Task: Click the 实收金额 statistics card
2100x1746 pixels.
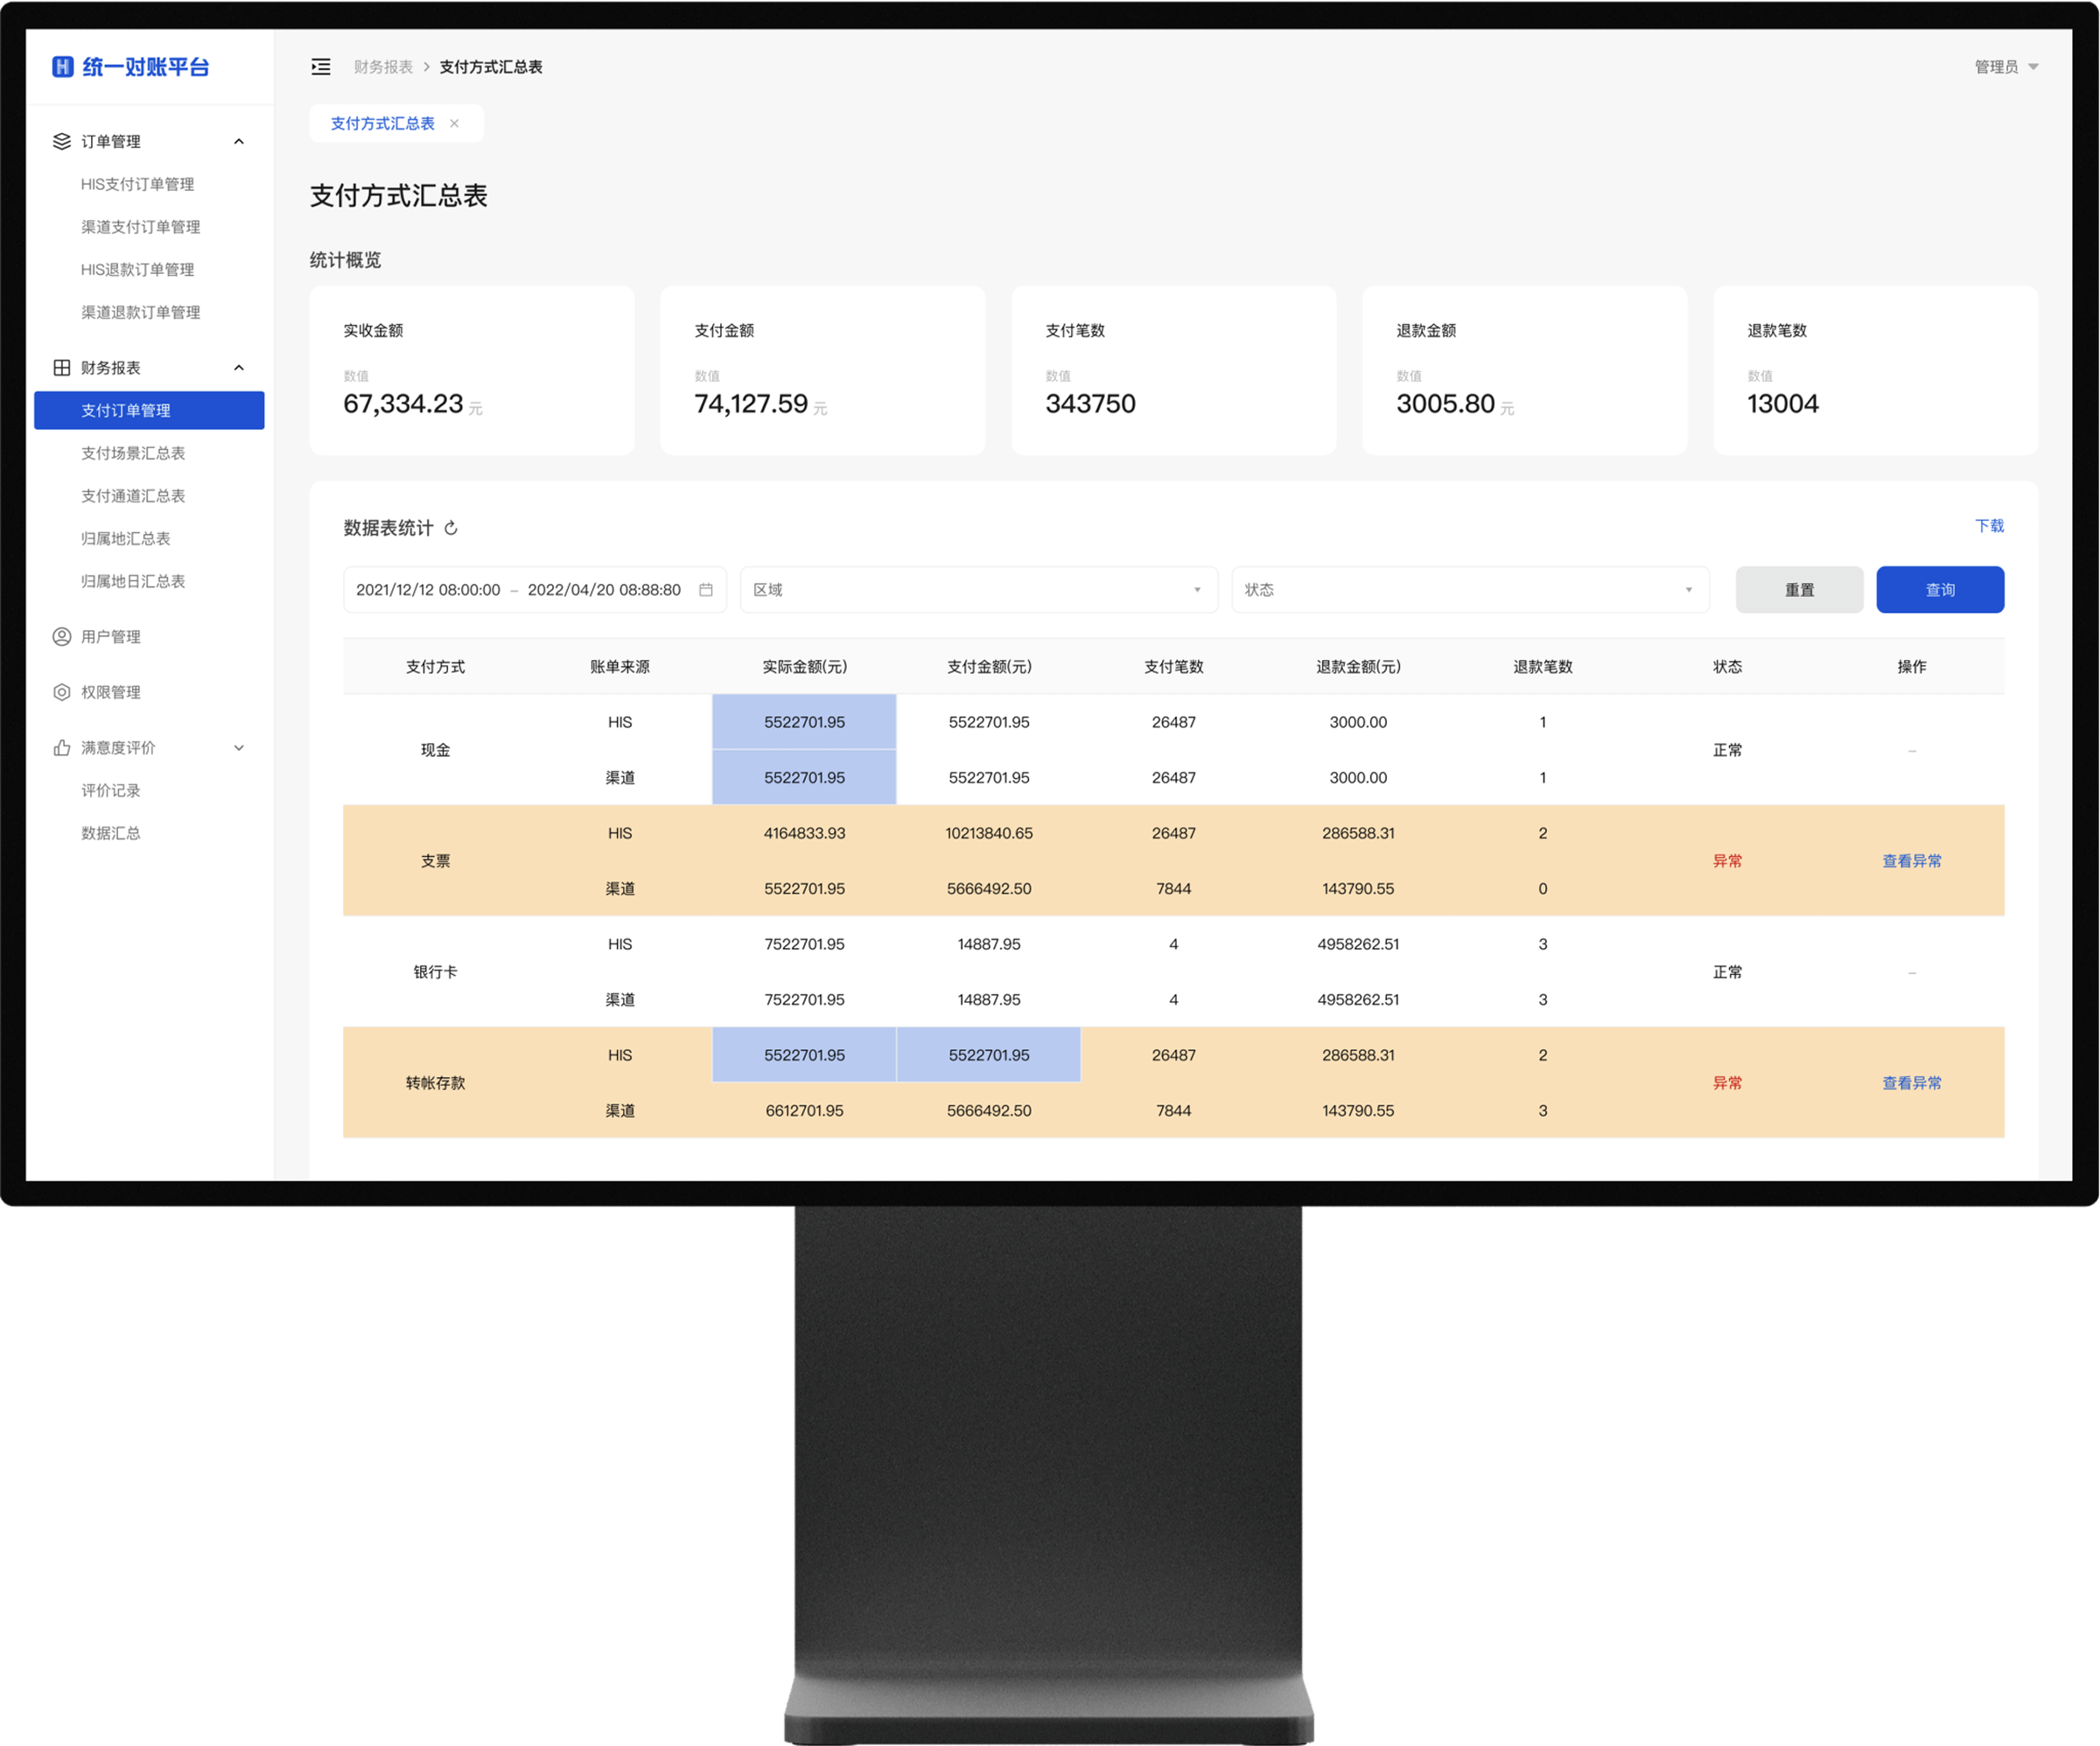Action: pos(472,370)
